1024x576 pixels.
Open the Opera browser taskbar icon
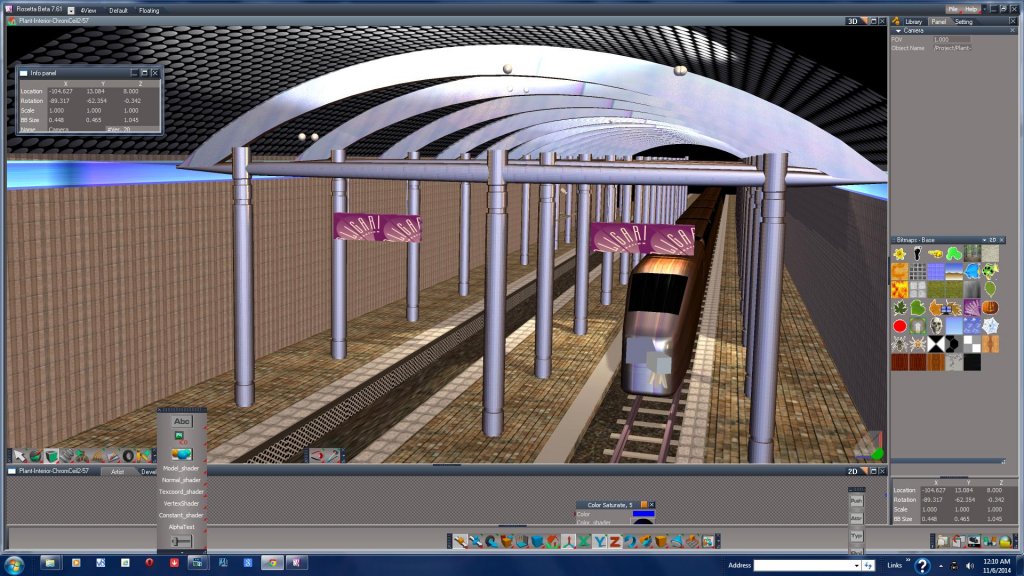click(x=150, y=562)
